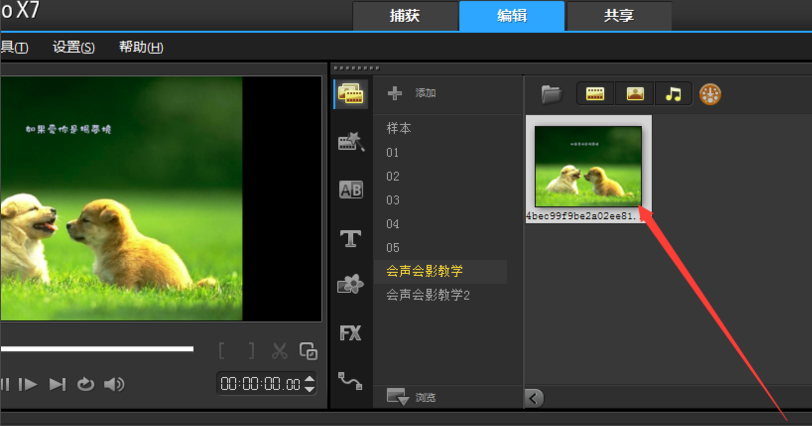Open the 设置(S) menu
Image resolution: width=812 pixels, height=426 pixels.
click(74, 48)
